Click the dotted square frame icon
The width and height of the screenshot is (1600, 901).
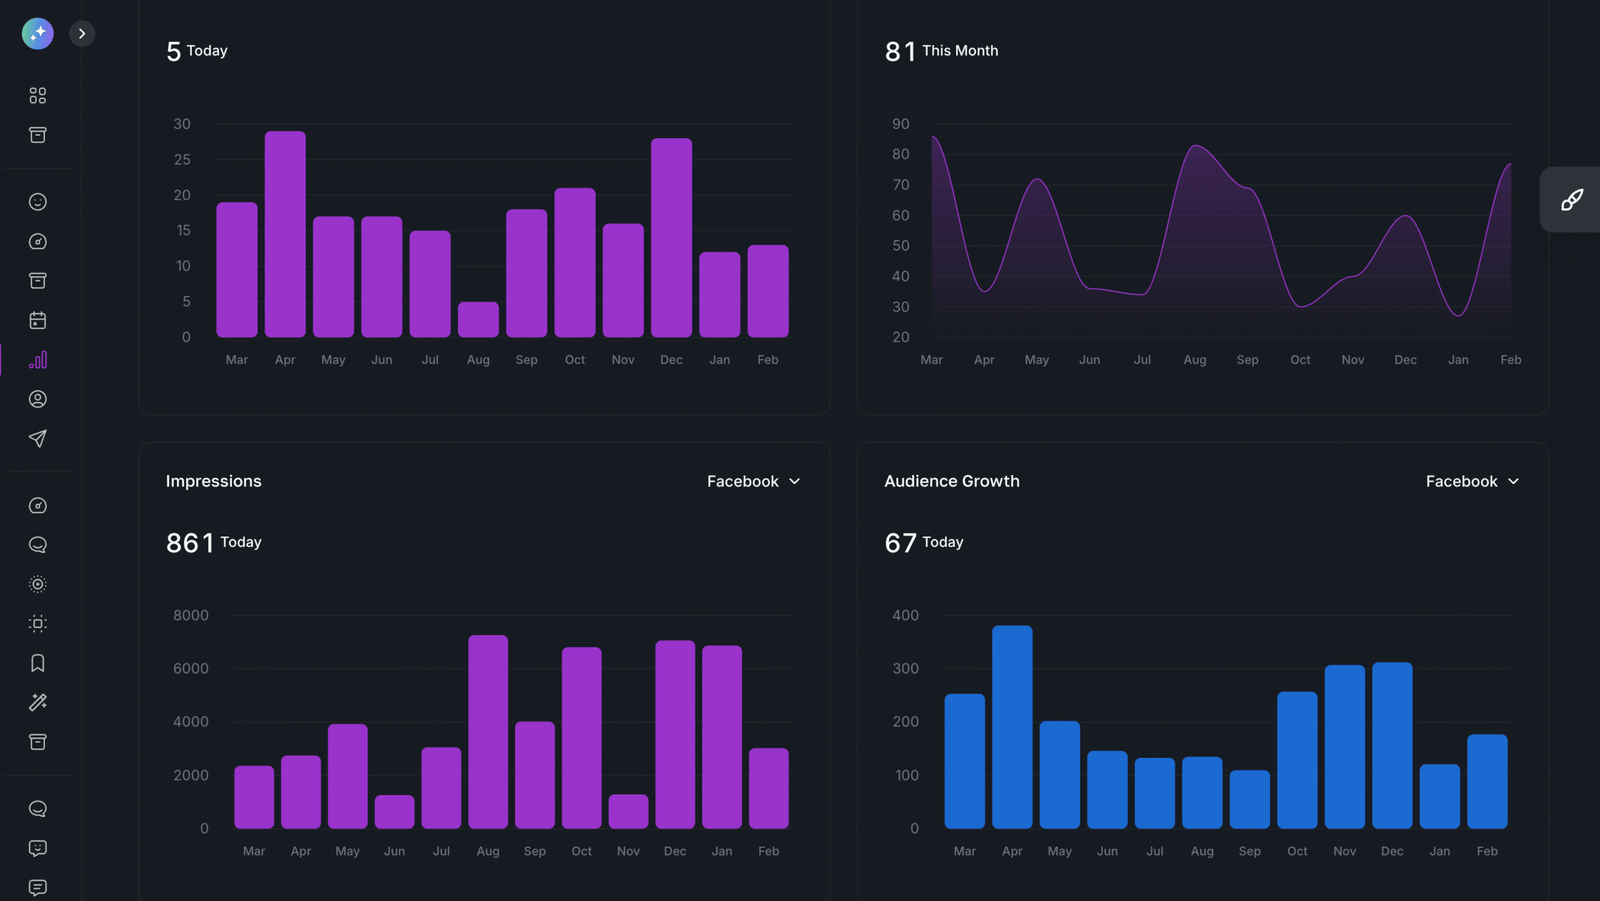(38, 624)
